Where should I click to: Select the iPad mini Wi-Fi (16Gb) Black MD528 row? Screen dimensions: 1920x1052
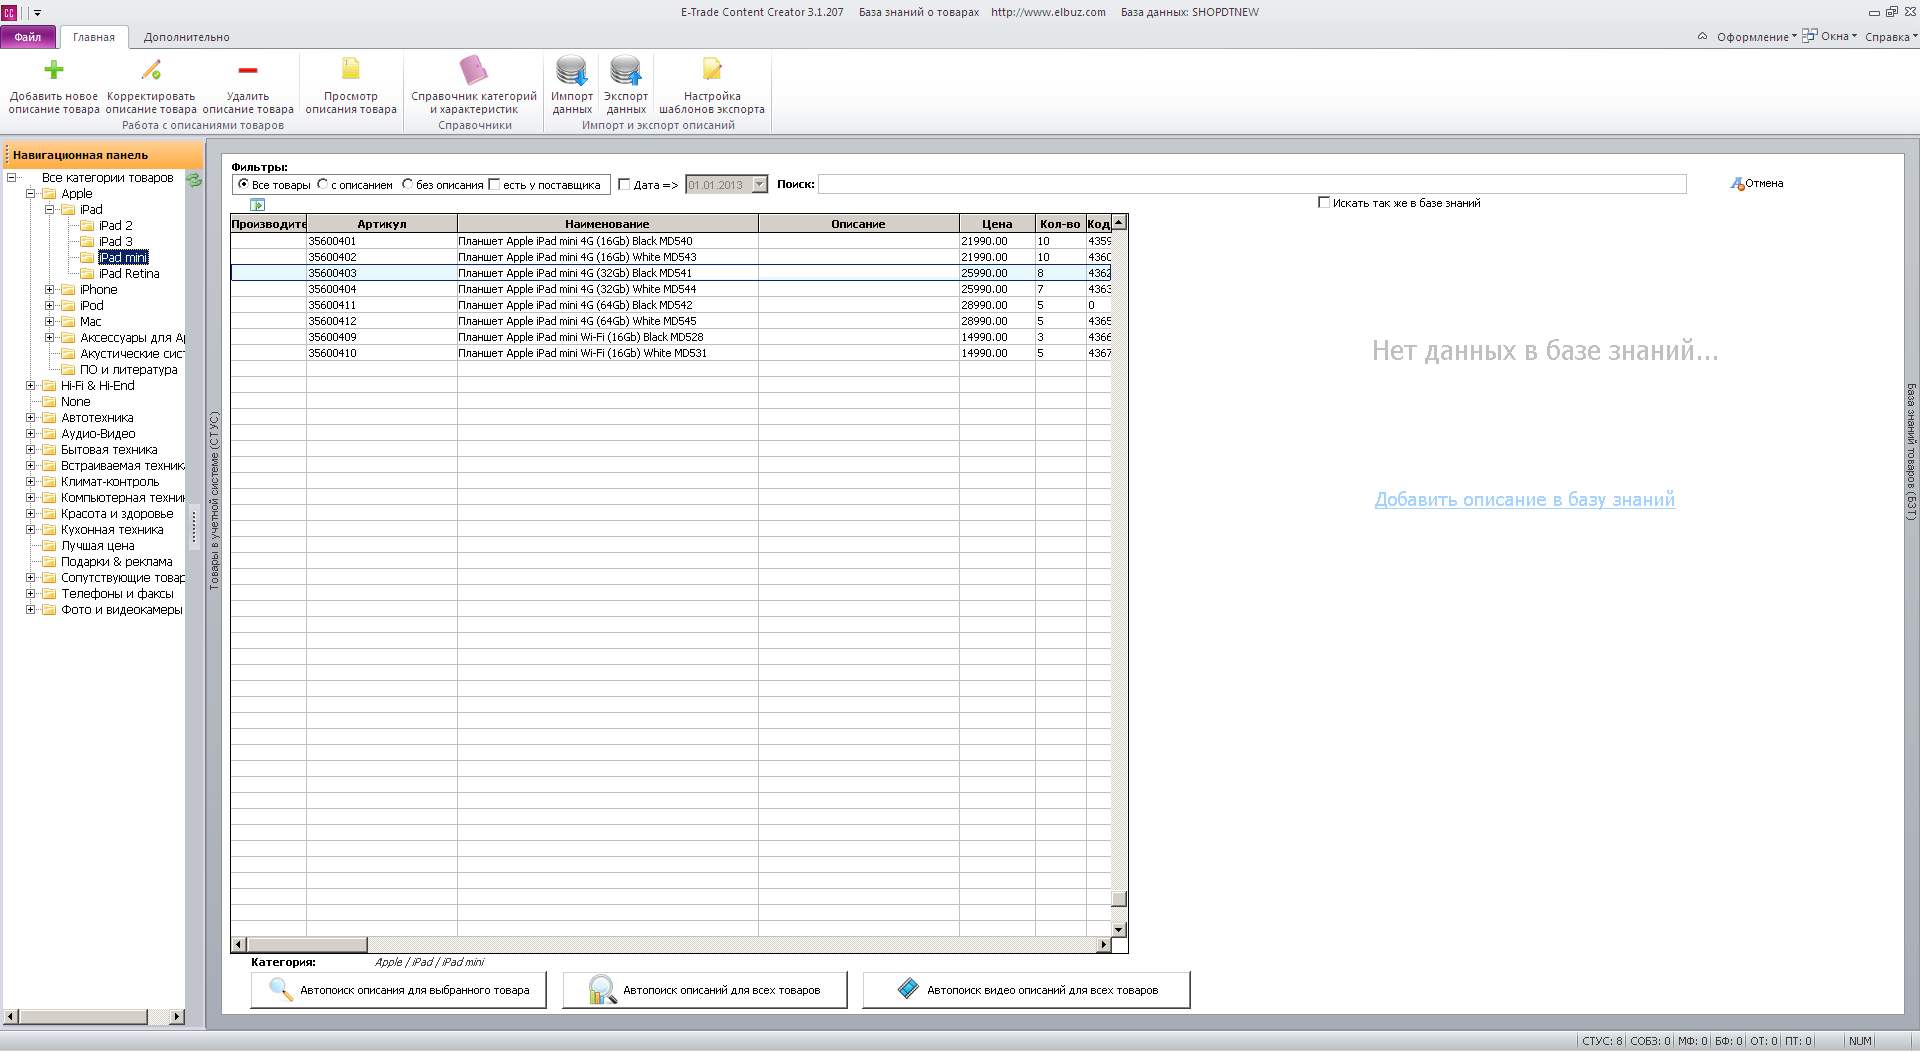(671, 337)
